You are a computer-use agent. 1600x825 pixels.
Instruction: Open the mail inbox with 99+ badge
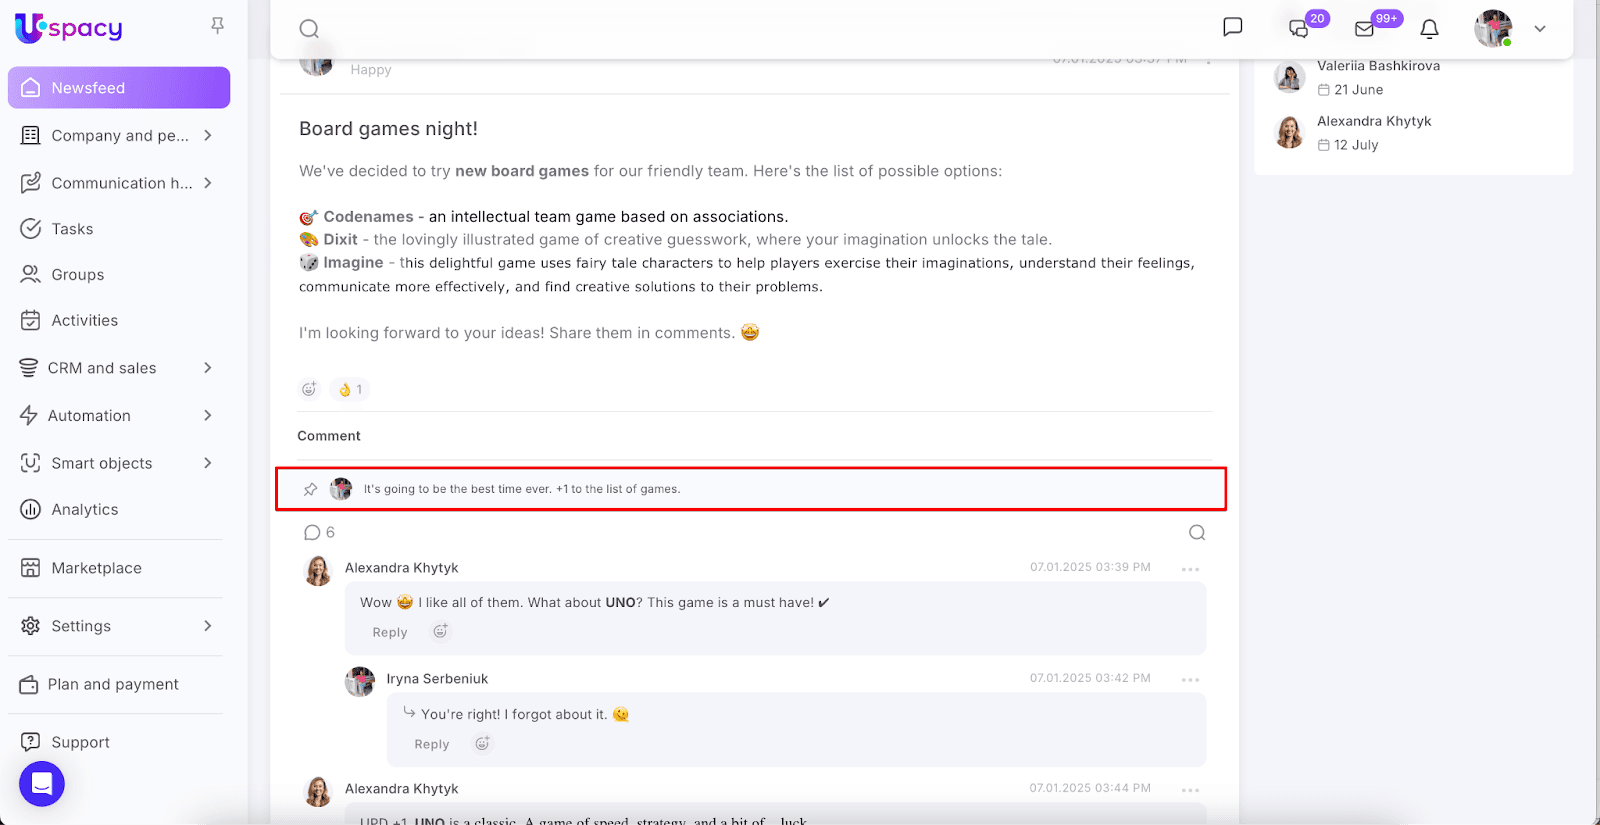(x=1365, y=29)
